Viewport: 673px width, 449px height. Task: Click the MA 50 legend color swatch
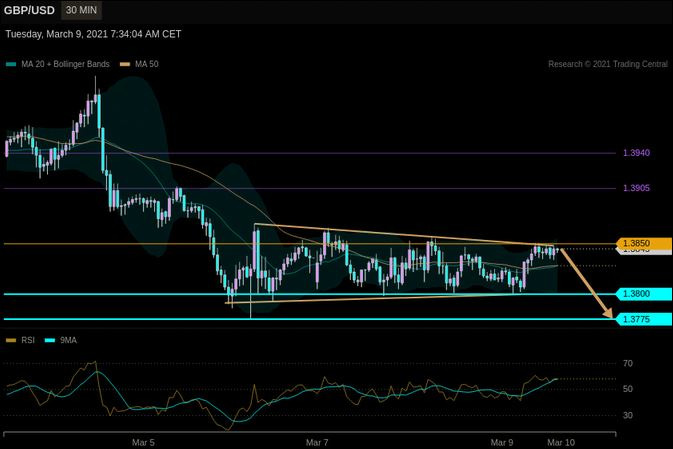(x=124, y=64)
